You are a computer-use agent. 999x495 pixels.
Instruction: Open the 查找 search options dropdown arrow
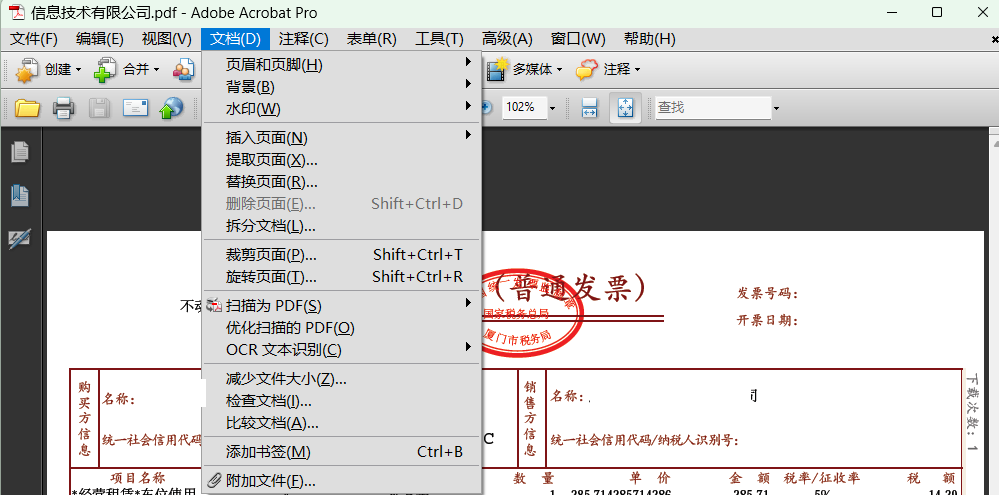pos(776,109)
